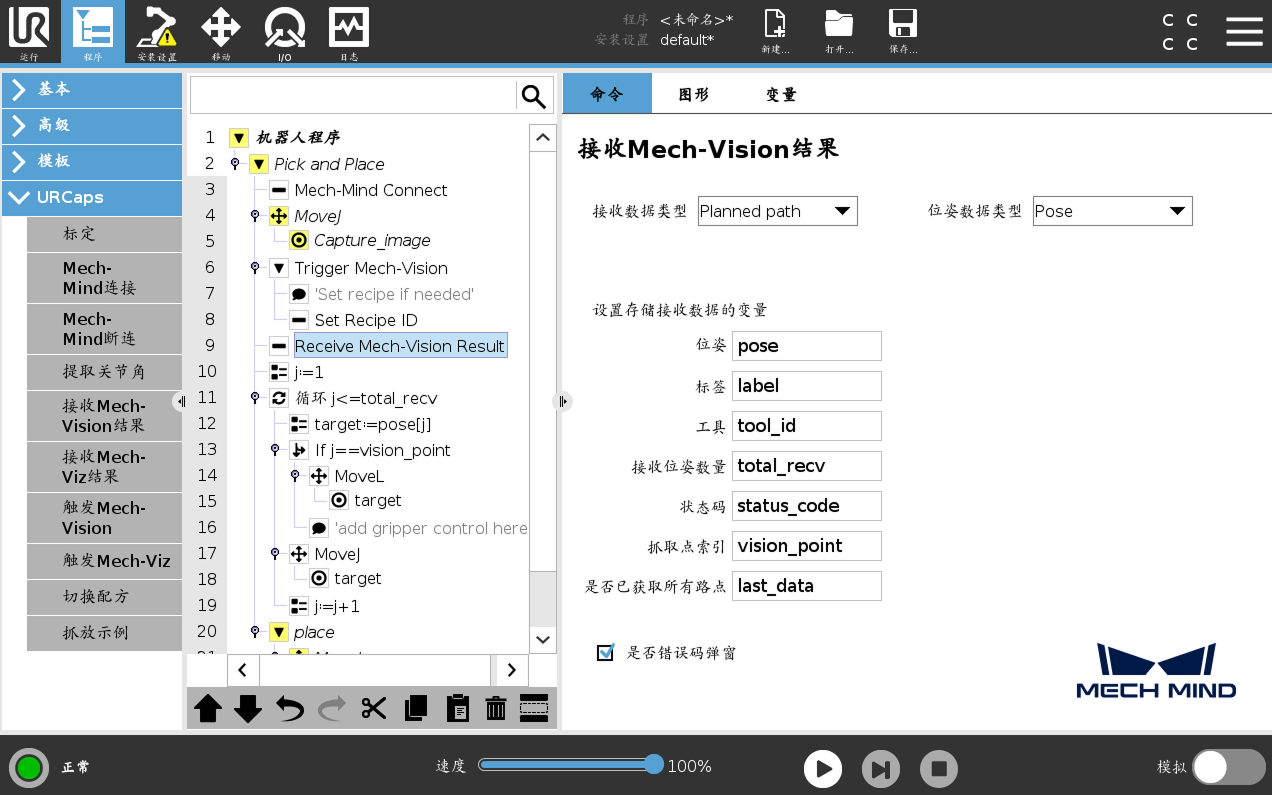Image resolution: width=1272 pixels, height=795 pixels.
Task: Open the I/O screen
Action: coord(284,31)
